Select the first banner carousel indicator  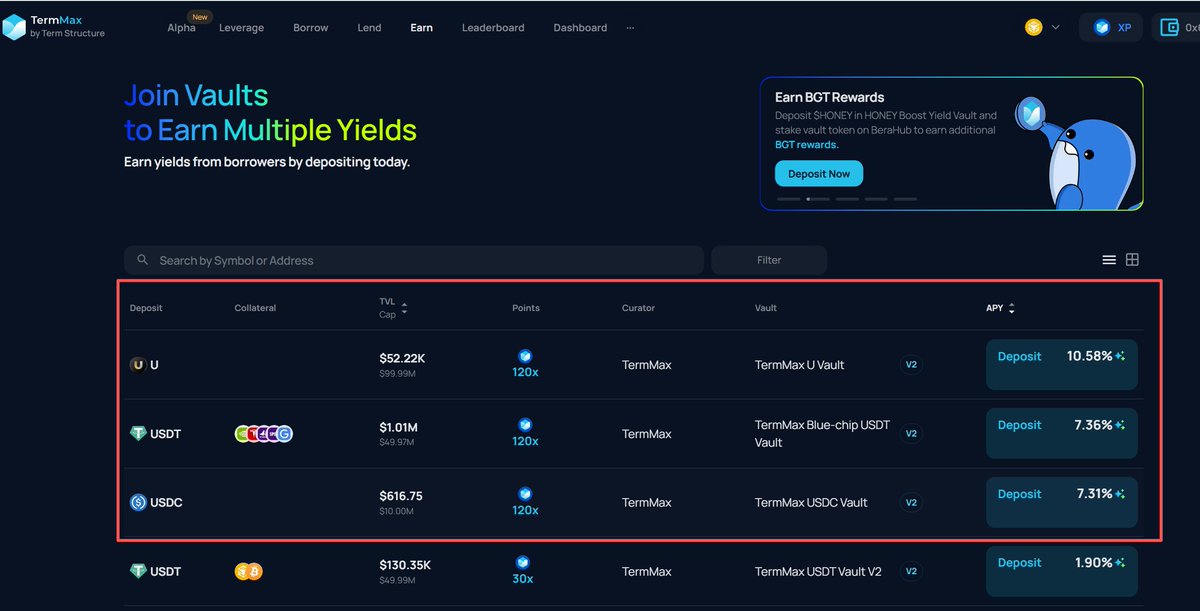tap(789, 199)
